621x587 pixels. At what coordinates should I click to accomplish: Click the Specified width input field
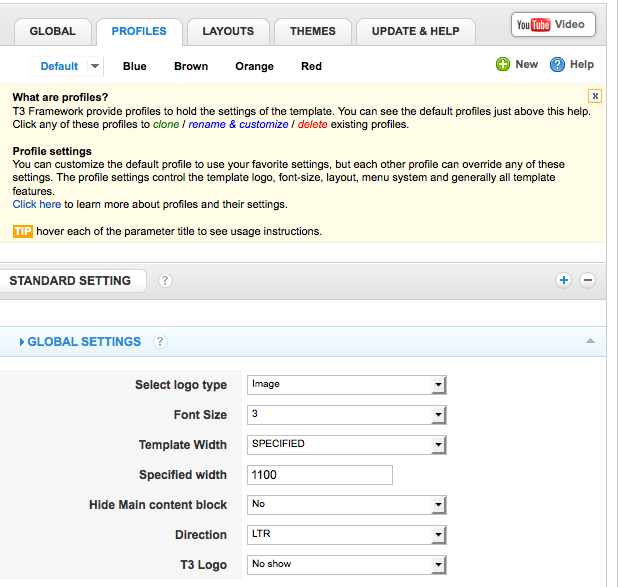pyautogui.click(x=318, y=475)
